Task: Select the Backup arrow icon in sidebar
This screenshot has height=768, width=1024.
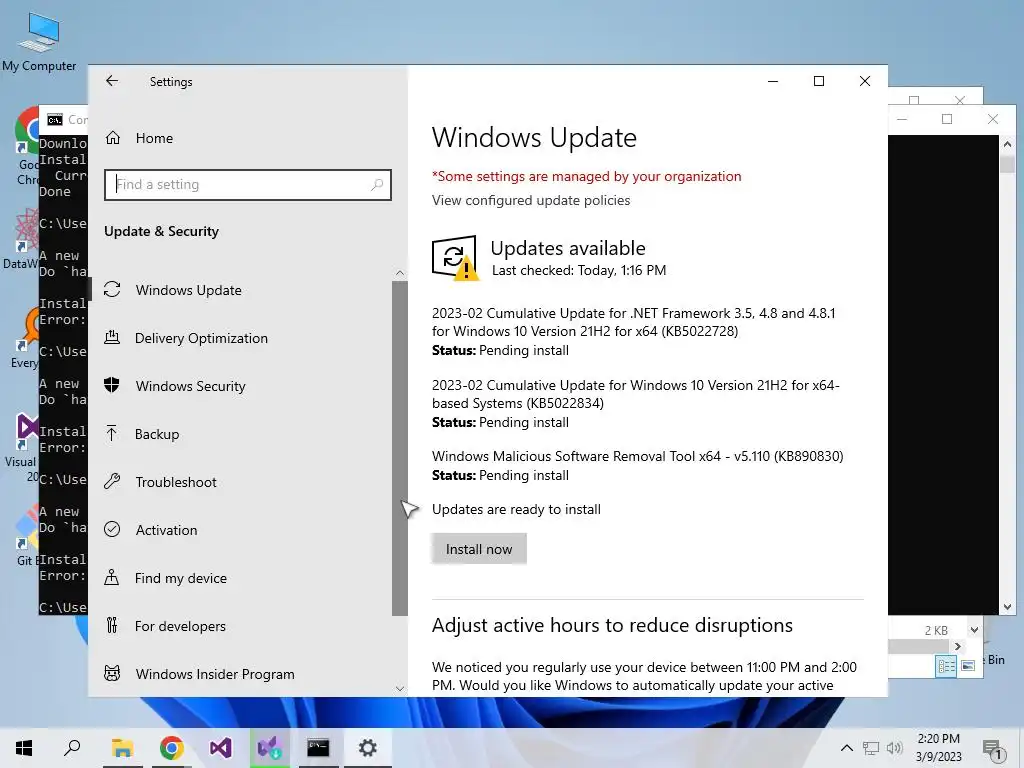Action: click(112, 434)
